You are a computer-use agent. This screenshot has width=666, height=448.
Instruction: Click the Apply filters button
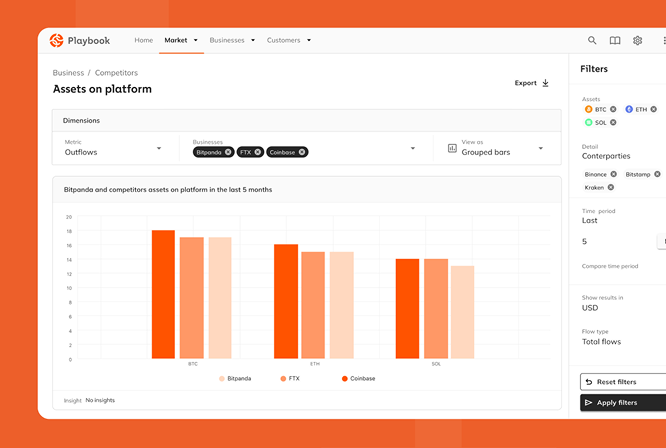623,403
